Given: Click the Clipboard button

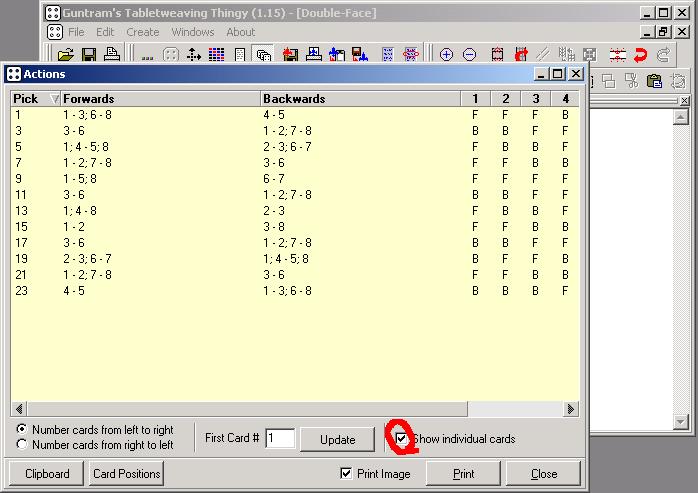Looking at the screenshot, I should [x=47, y=473].
